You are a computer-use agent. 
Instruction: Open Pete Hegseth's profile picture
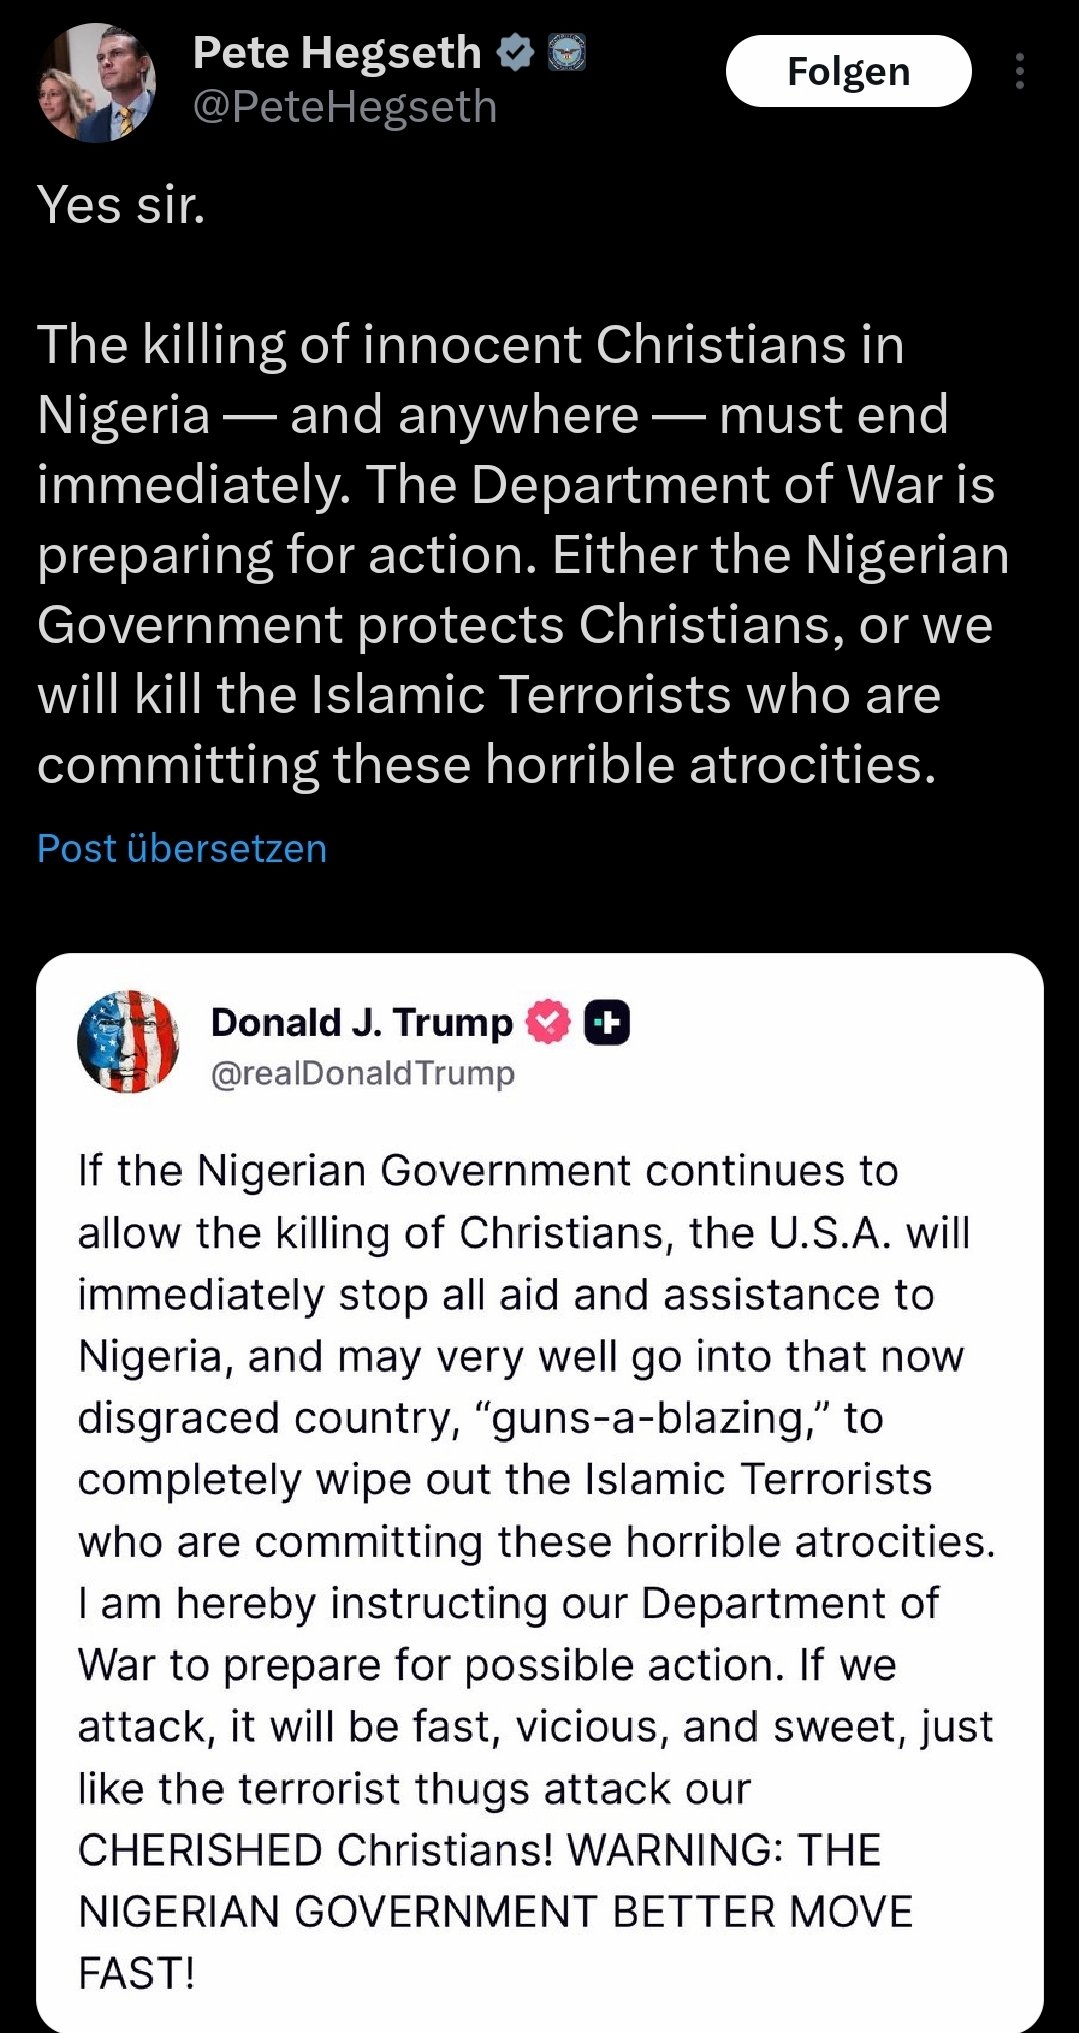point(96,83)
